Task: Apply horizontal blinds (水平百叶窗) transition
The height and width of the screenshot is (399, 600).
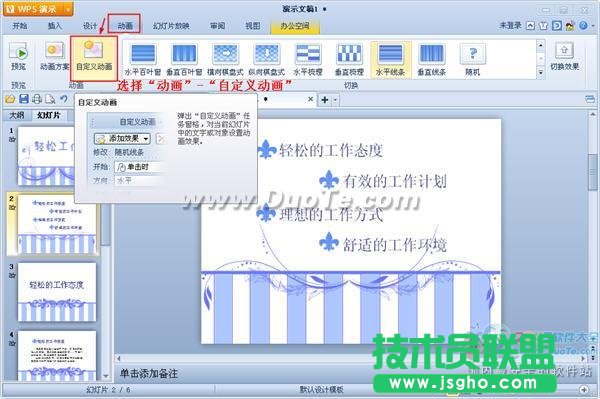Action: 143,59
